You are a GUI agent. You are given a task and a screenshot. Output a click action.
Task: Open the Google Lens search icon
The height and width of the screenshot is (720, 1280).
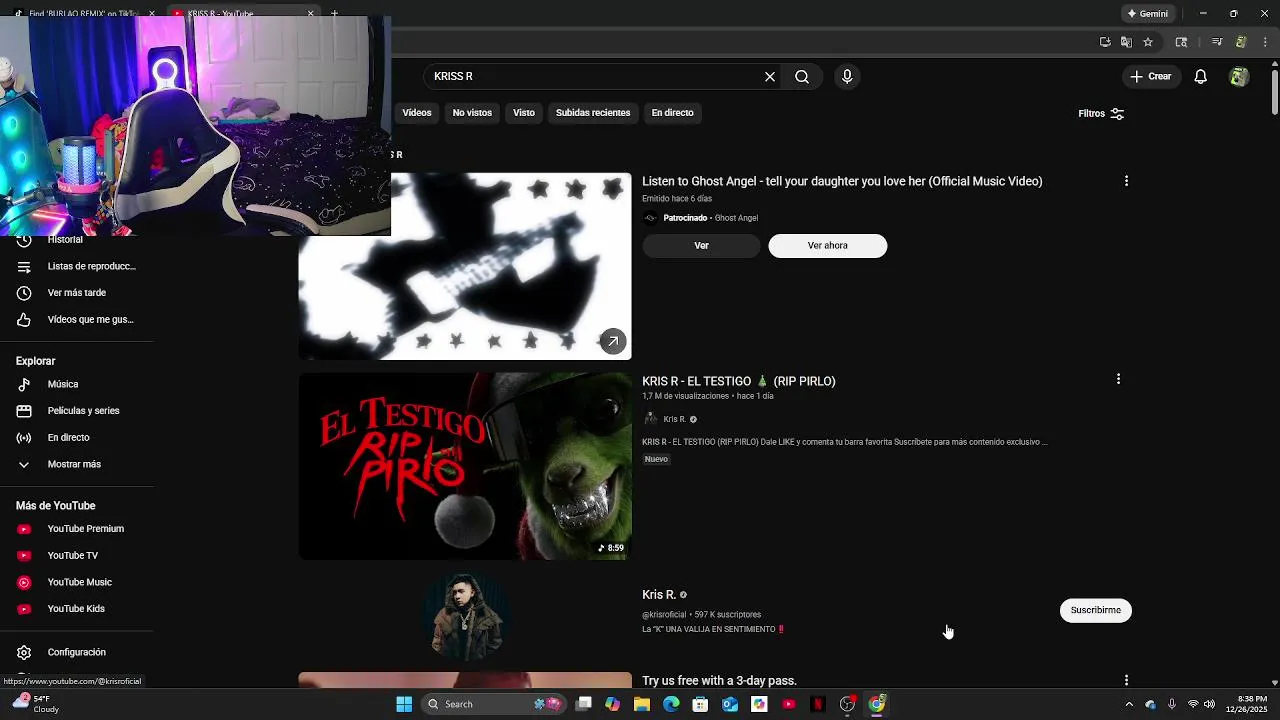(x=1181, y=42)
